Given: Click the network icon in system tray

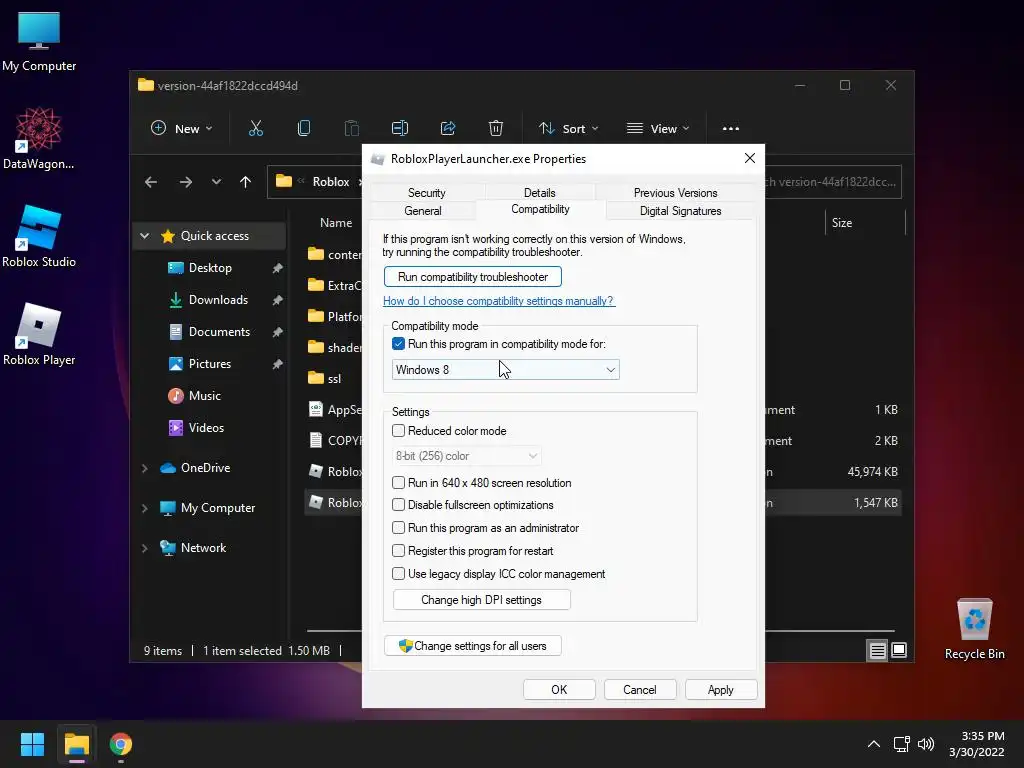Looking at the screenshot, I should 902,744.
